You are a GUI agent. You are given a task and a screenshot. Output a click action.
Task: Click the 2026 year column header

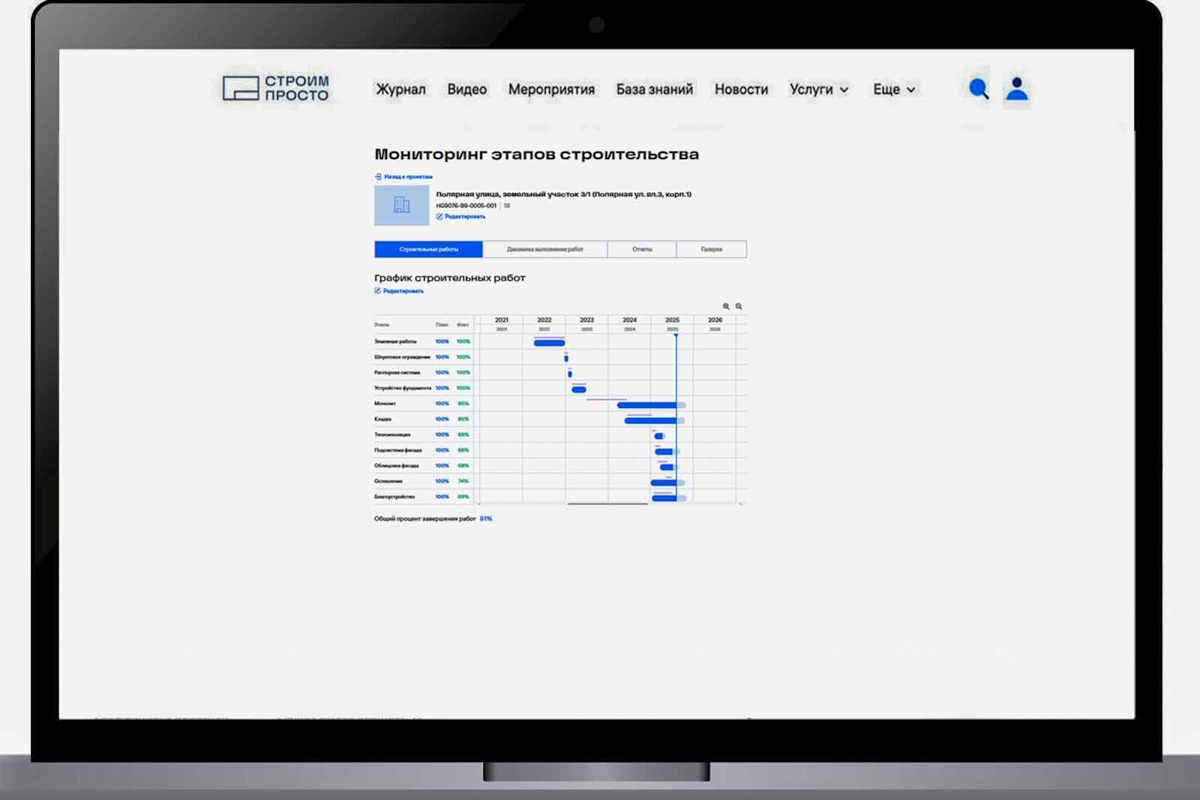click(x=715, y=320)
